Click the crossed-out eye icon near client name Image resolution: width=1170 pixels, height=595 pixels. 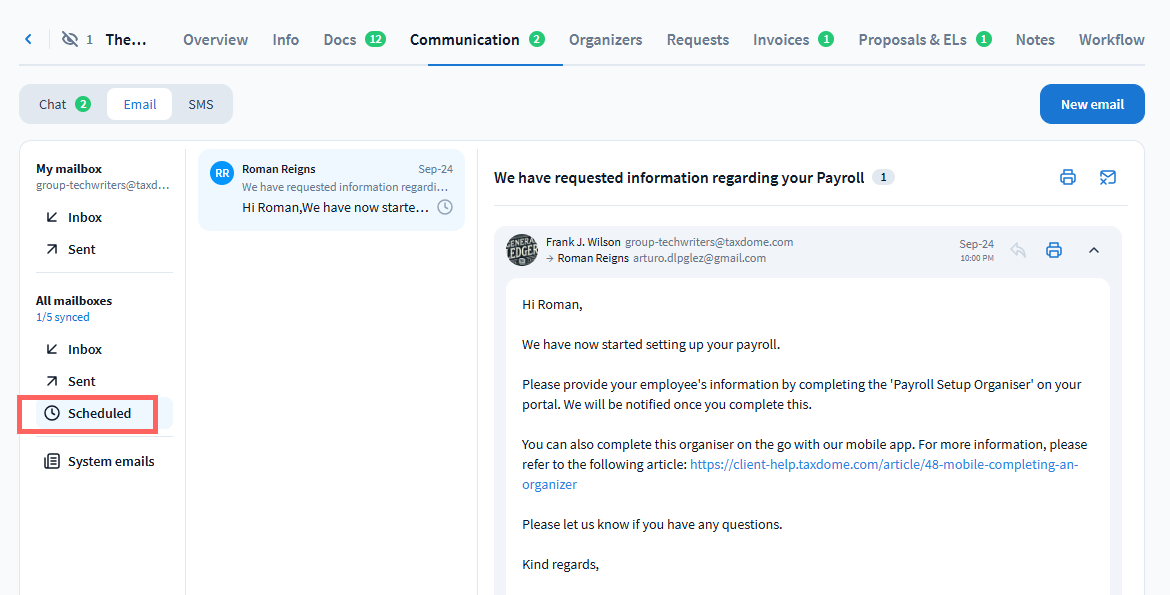(x=69, y=39)
